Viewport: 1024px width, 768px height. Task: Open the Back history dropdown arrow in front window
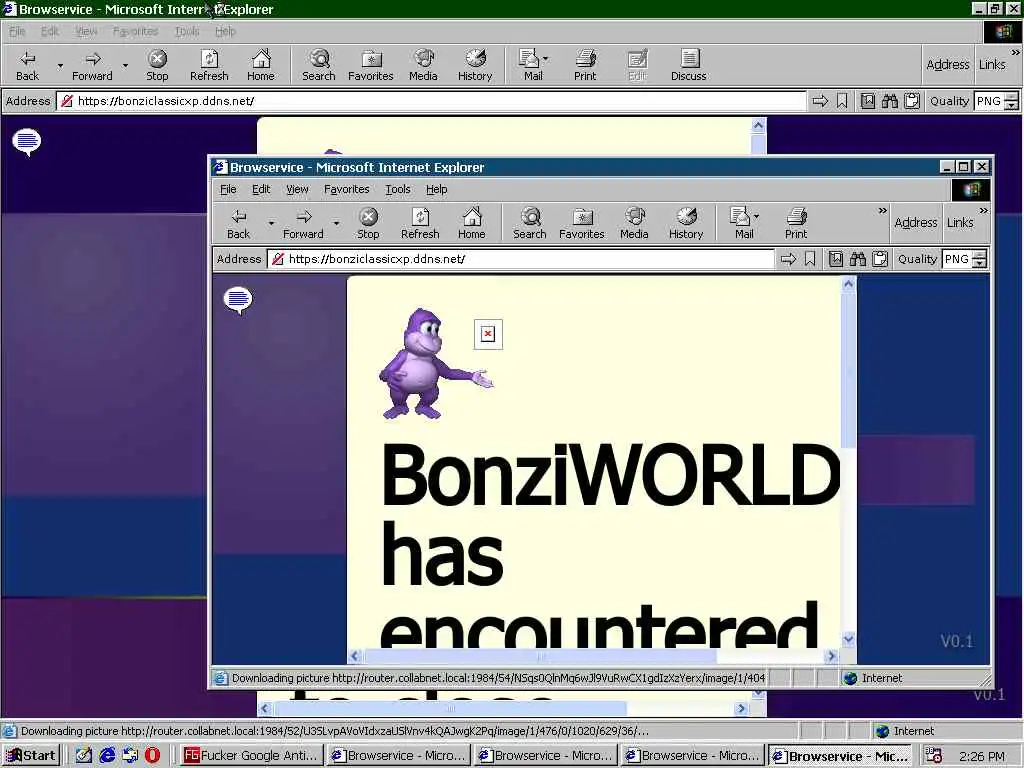[x=271, y=223]
